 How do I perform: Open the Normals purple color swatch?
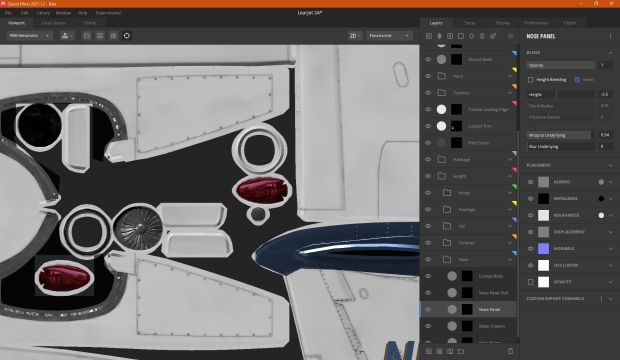coord(544,248)
